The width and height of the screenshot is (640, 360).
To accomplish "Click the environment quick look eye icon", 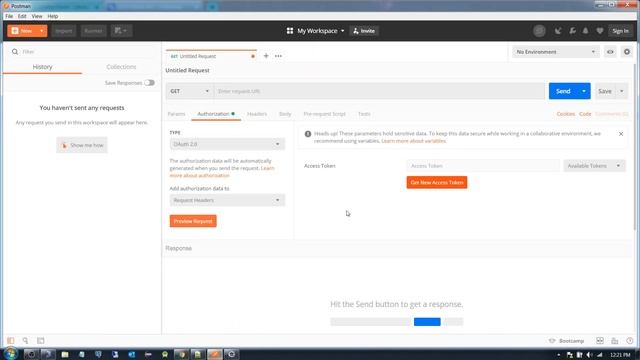I will [x=610, y=52].
